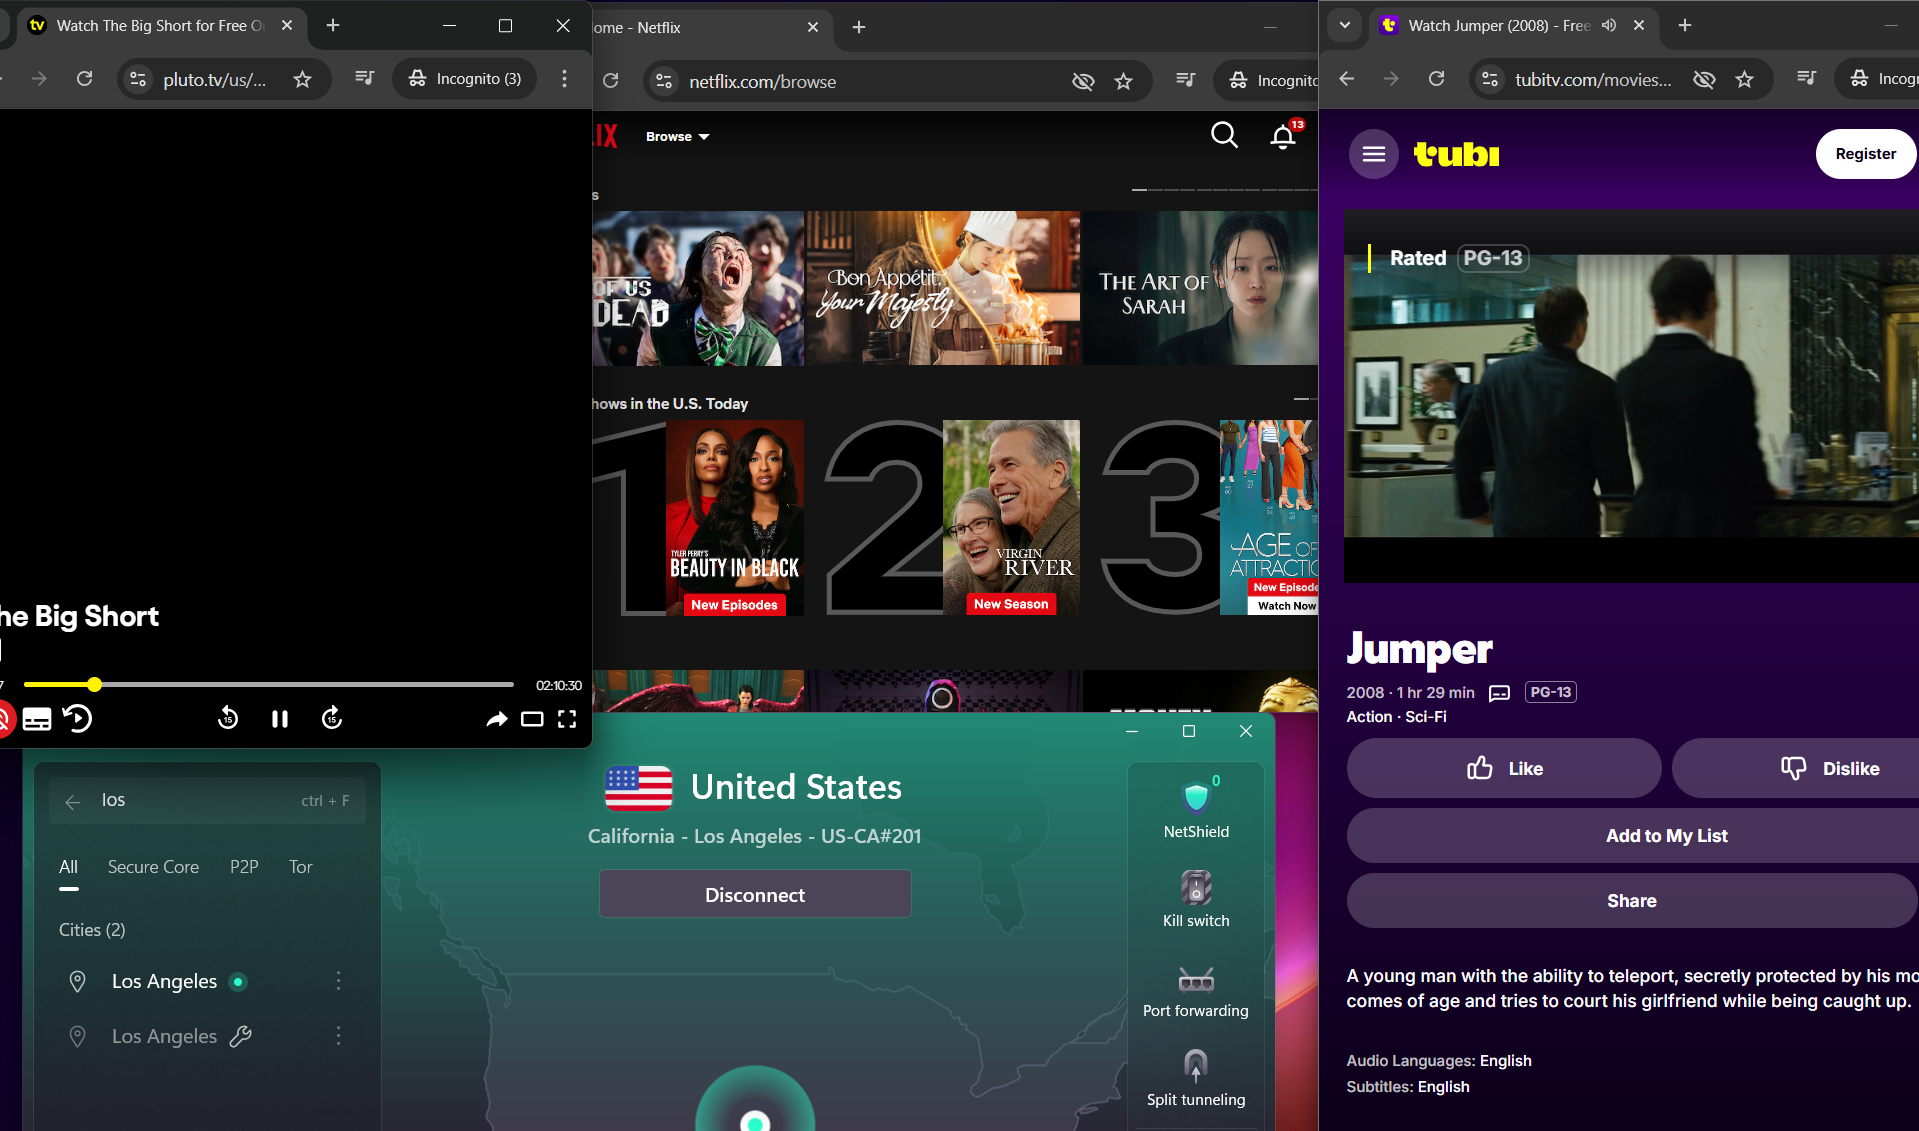Screen dimensions: 1919x1131
Task: Maximize the VPN app window
Action: 1189,731
